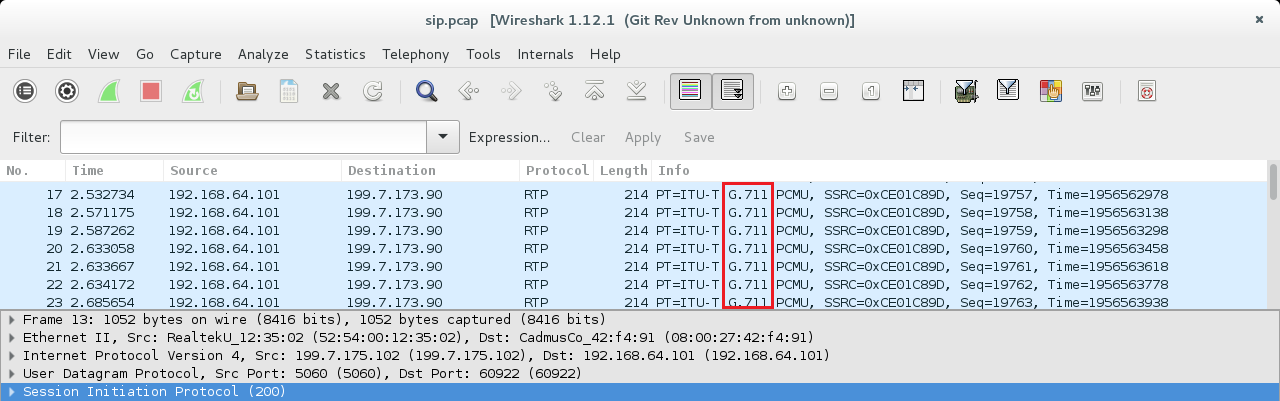Open Wireshark preferences
Viewport: 1280px width, 401px height.
1092,91
